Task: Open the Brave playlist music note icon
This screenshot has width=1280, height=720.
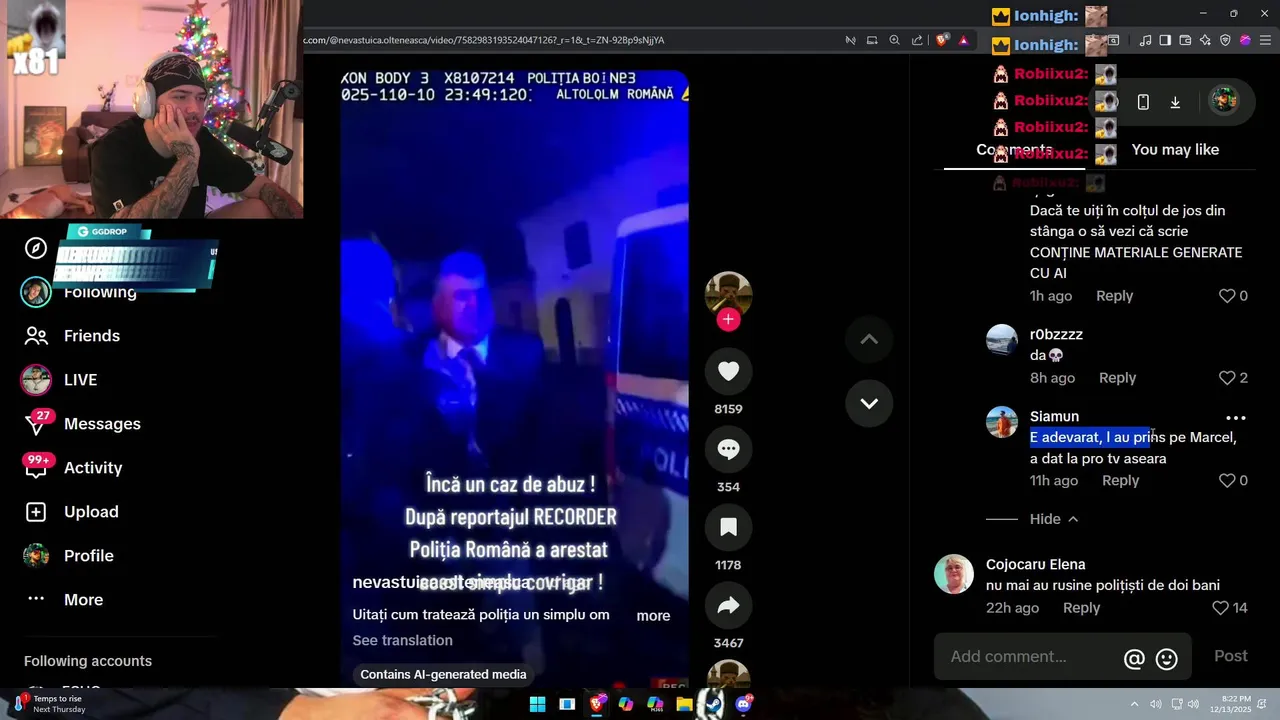Action: pos(1145,40)
